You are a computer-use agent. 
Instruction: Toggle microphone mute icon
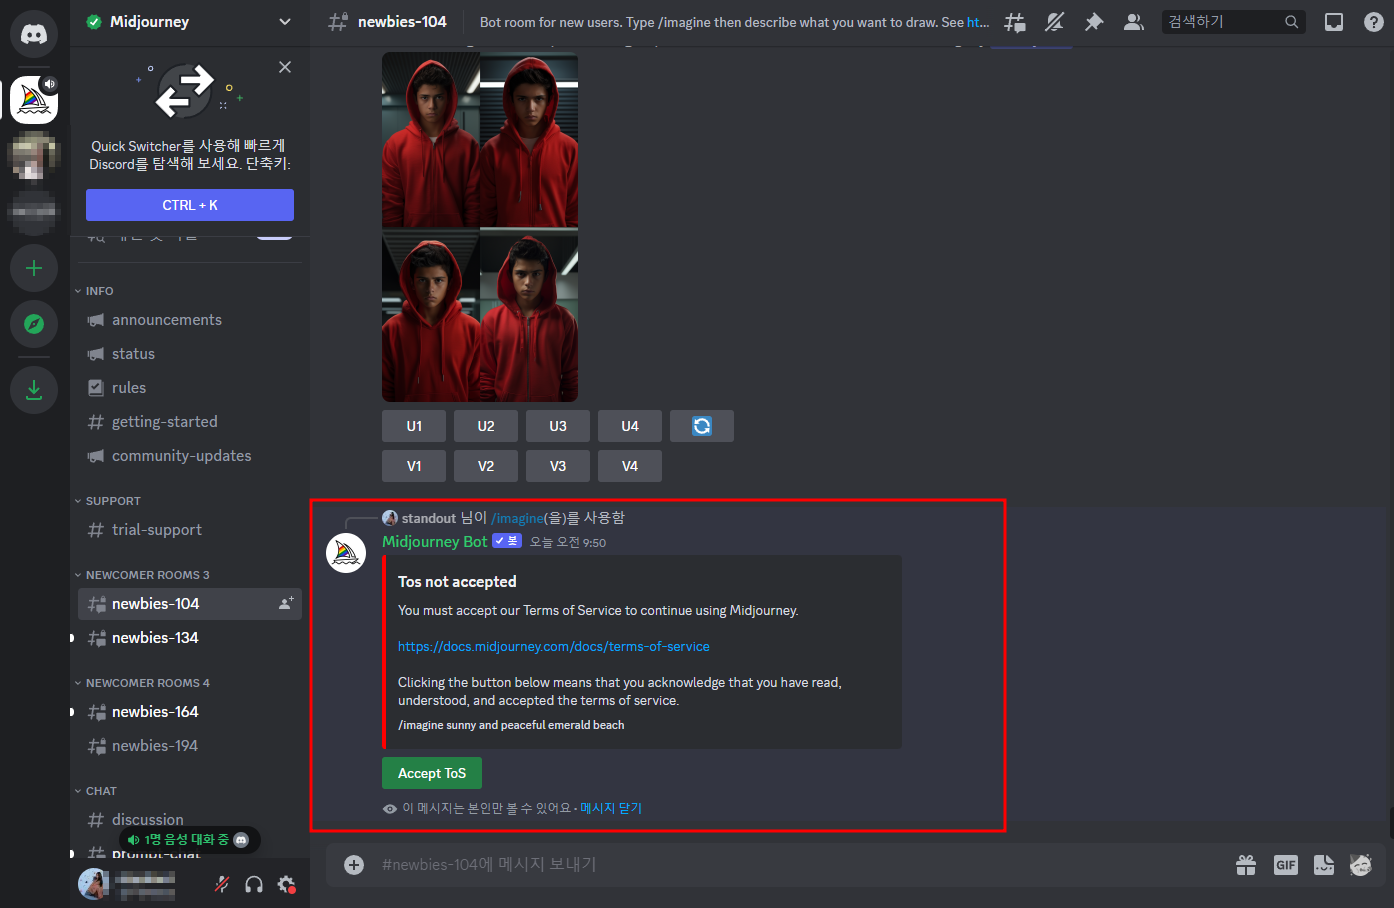[x=222, y=884]
